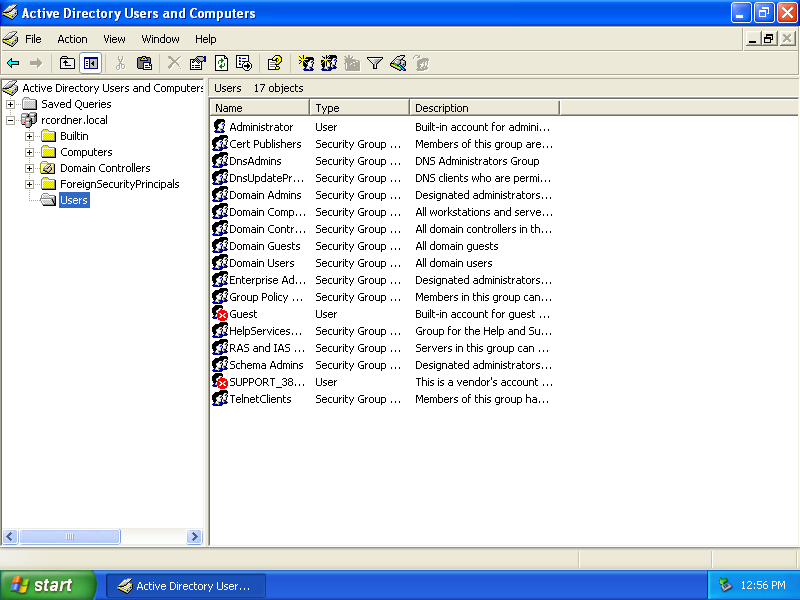
Task: Select the Schema Admins group icon
Action: [220, 365]
